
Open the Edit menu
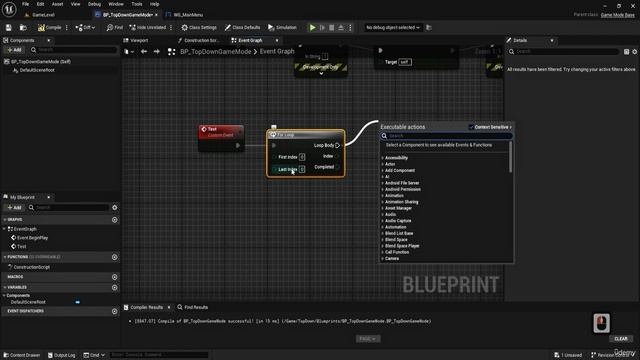(40, 4)
